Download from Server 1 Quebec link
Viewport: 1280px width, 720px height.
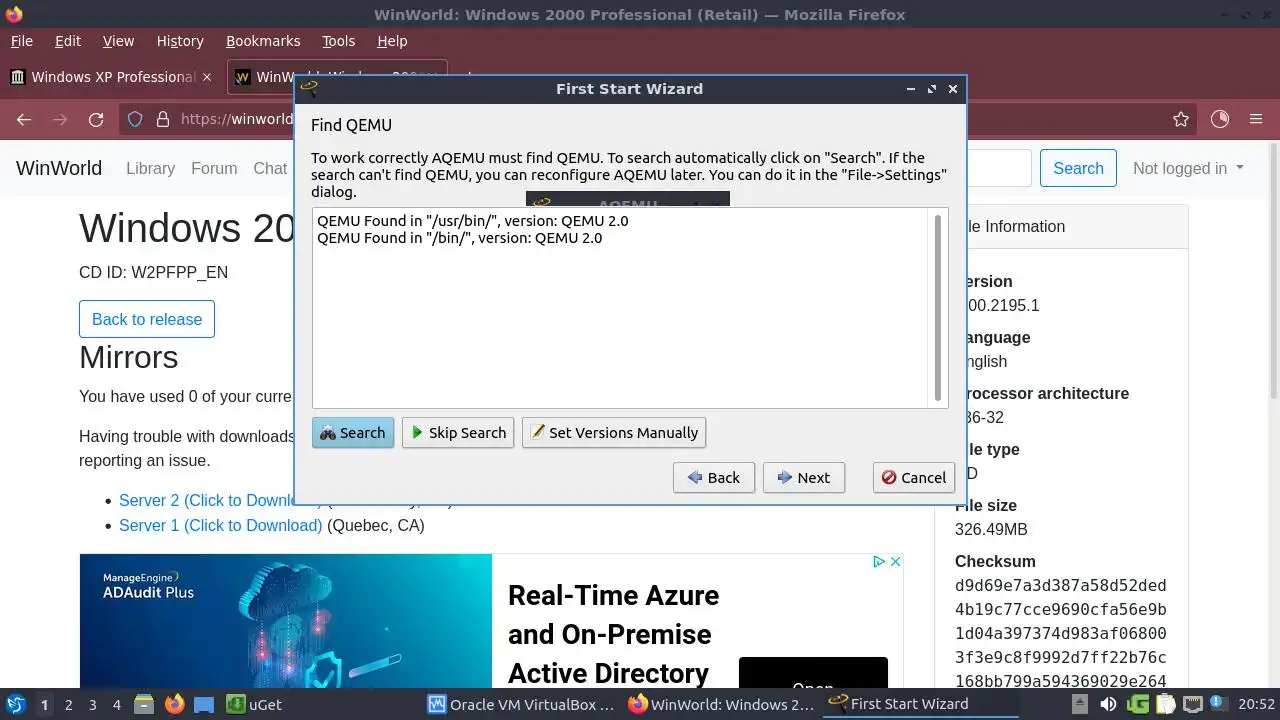pos(220,525)
